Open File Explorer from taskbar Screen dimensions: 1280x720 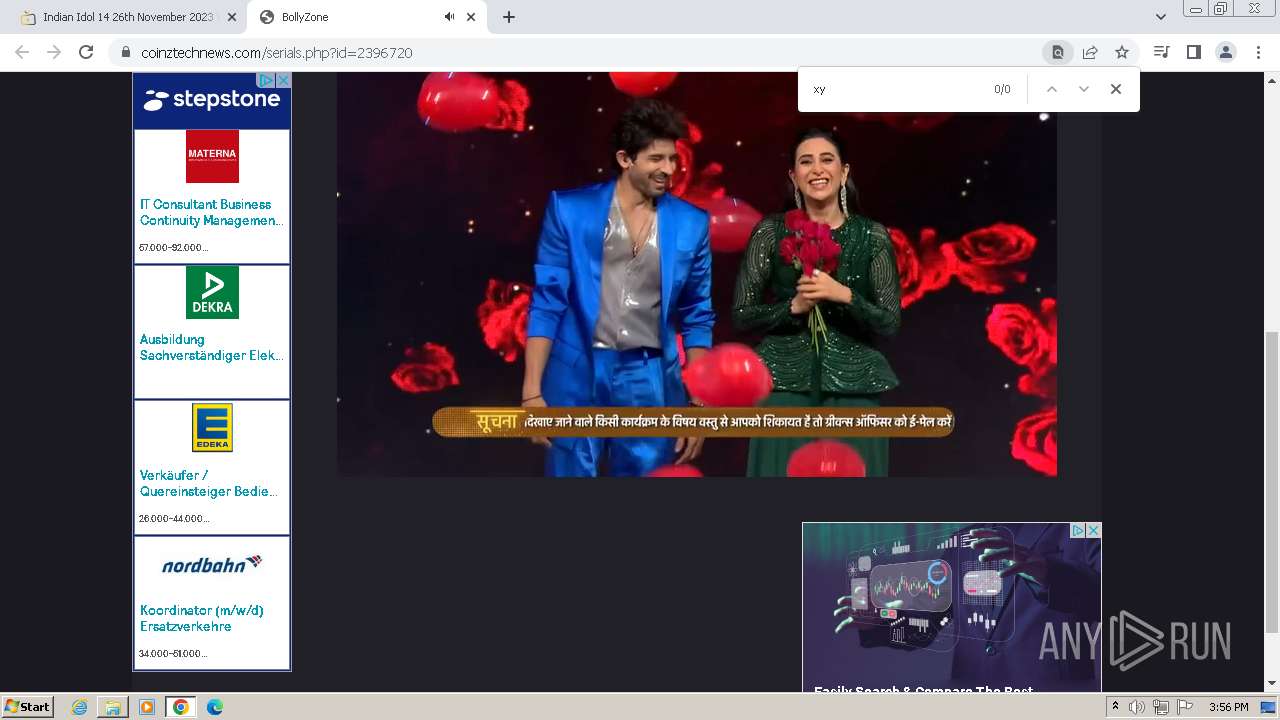(113, 707)
